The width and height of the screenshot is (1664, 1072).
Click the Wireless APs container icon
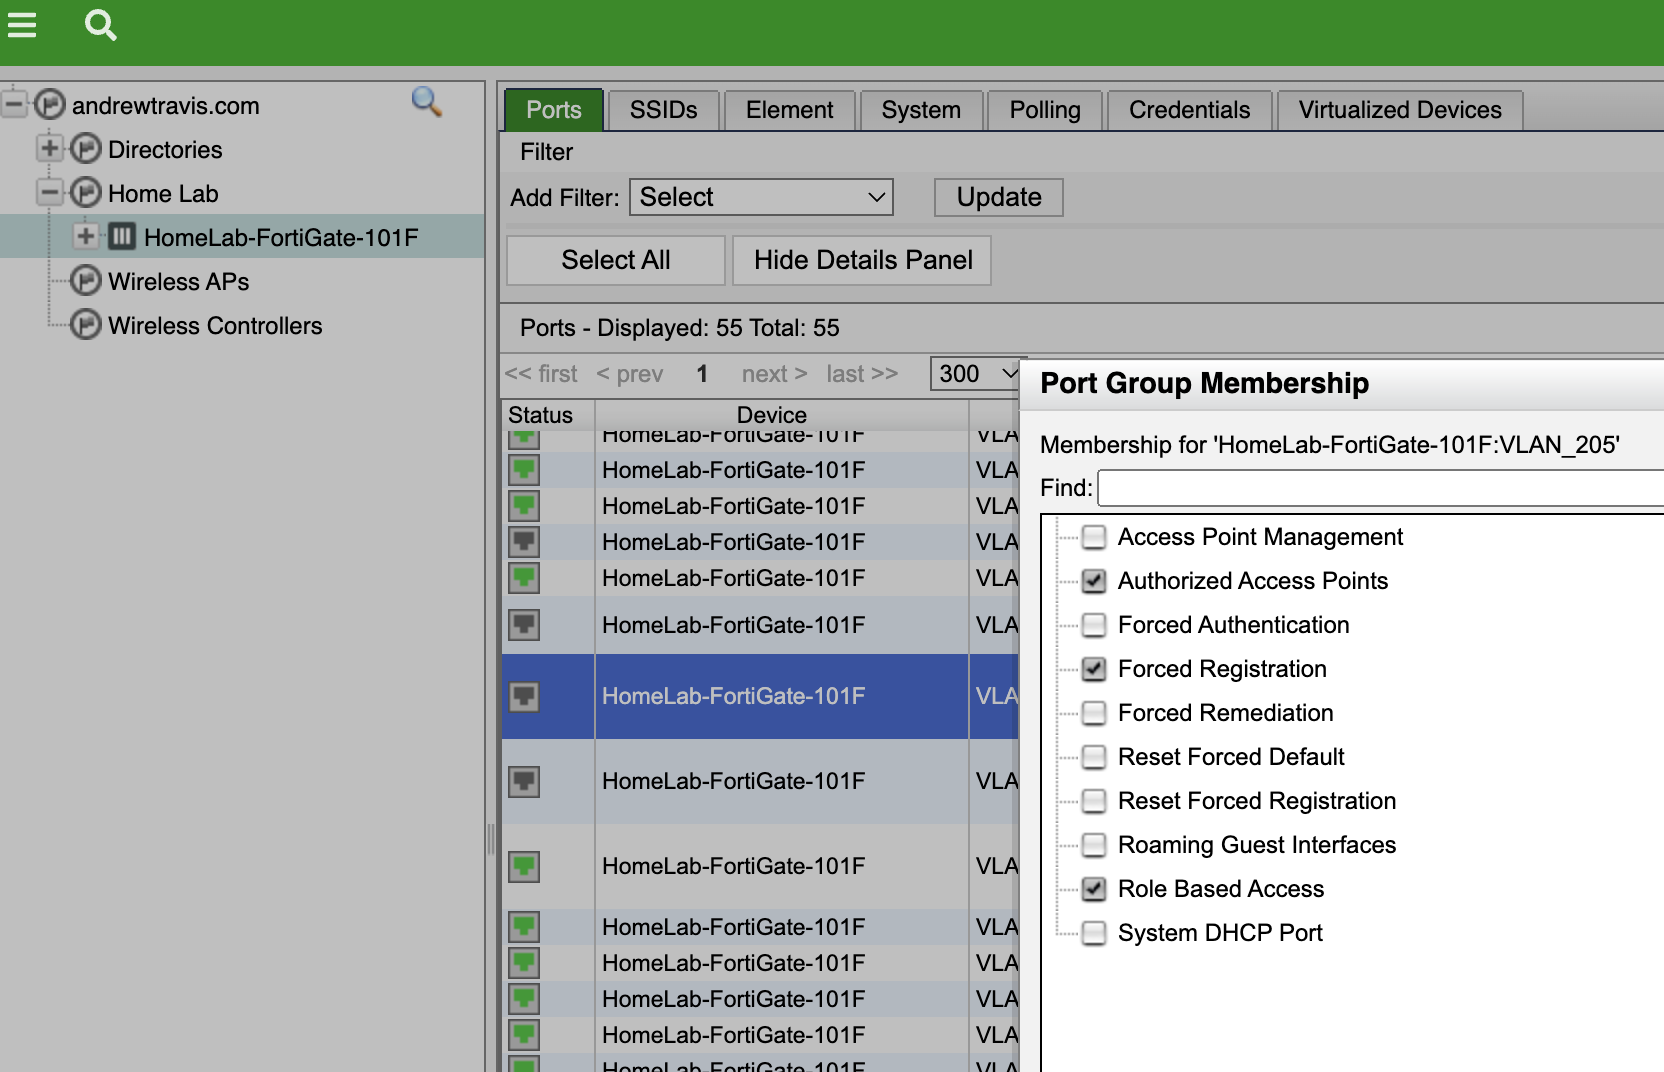coord(86,281)
